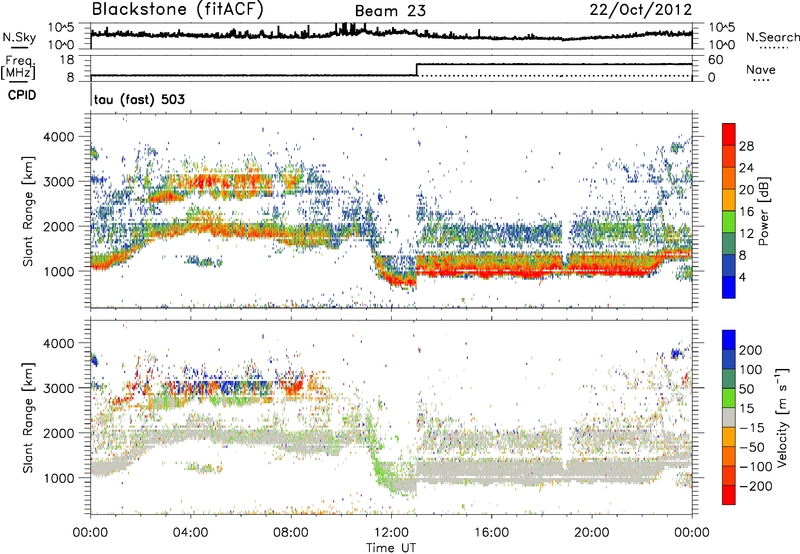Screen dimensions: 800x554
Task: Click 'Slant Range [km]' label of velocity panel
Action: pyautogui.click(x=28, y=418)
